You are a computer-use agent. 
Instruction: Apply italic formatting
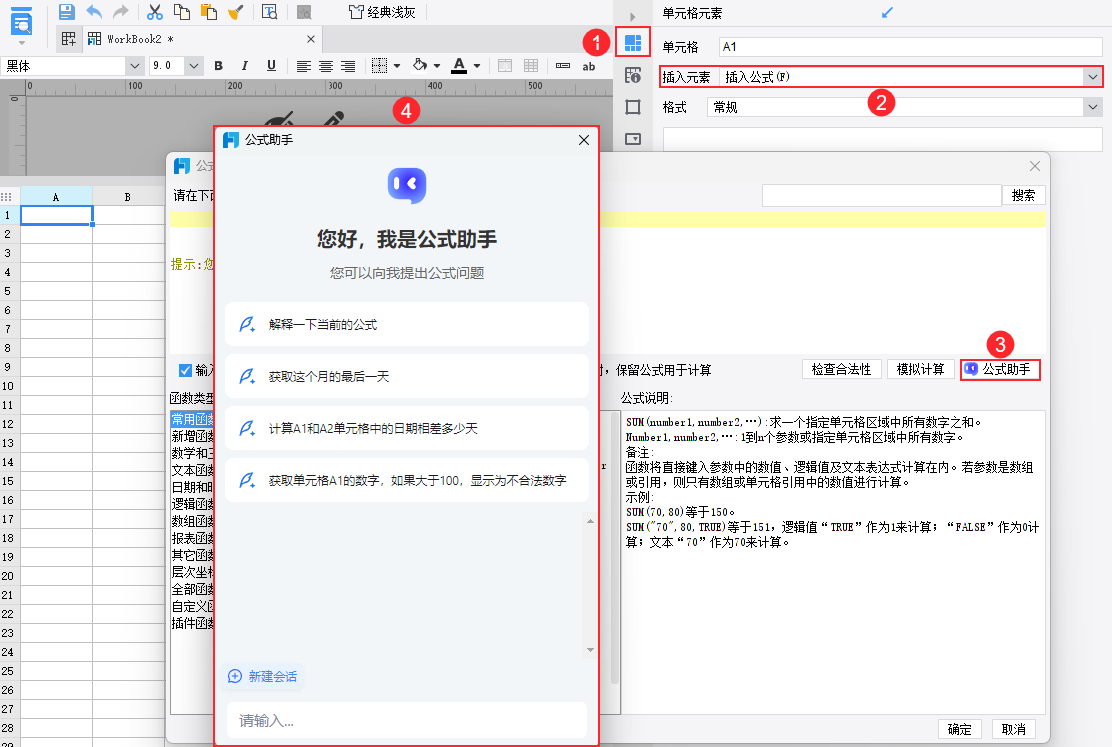(x=245, y=66)
